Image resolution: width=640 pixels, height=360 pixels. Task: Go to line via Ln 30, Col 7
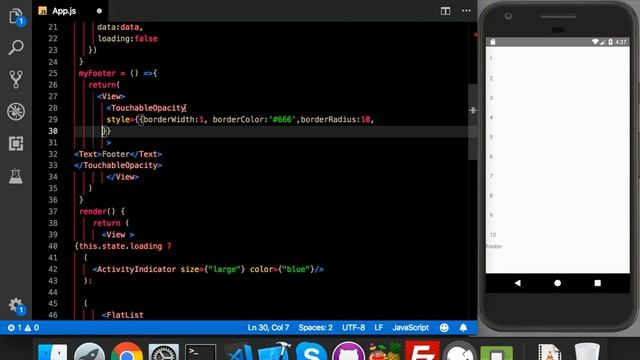268,327
